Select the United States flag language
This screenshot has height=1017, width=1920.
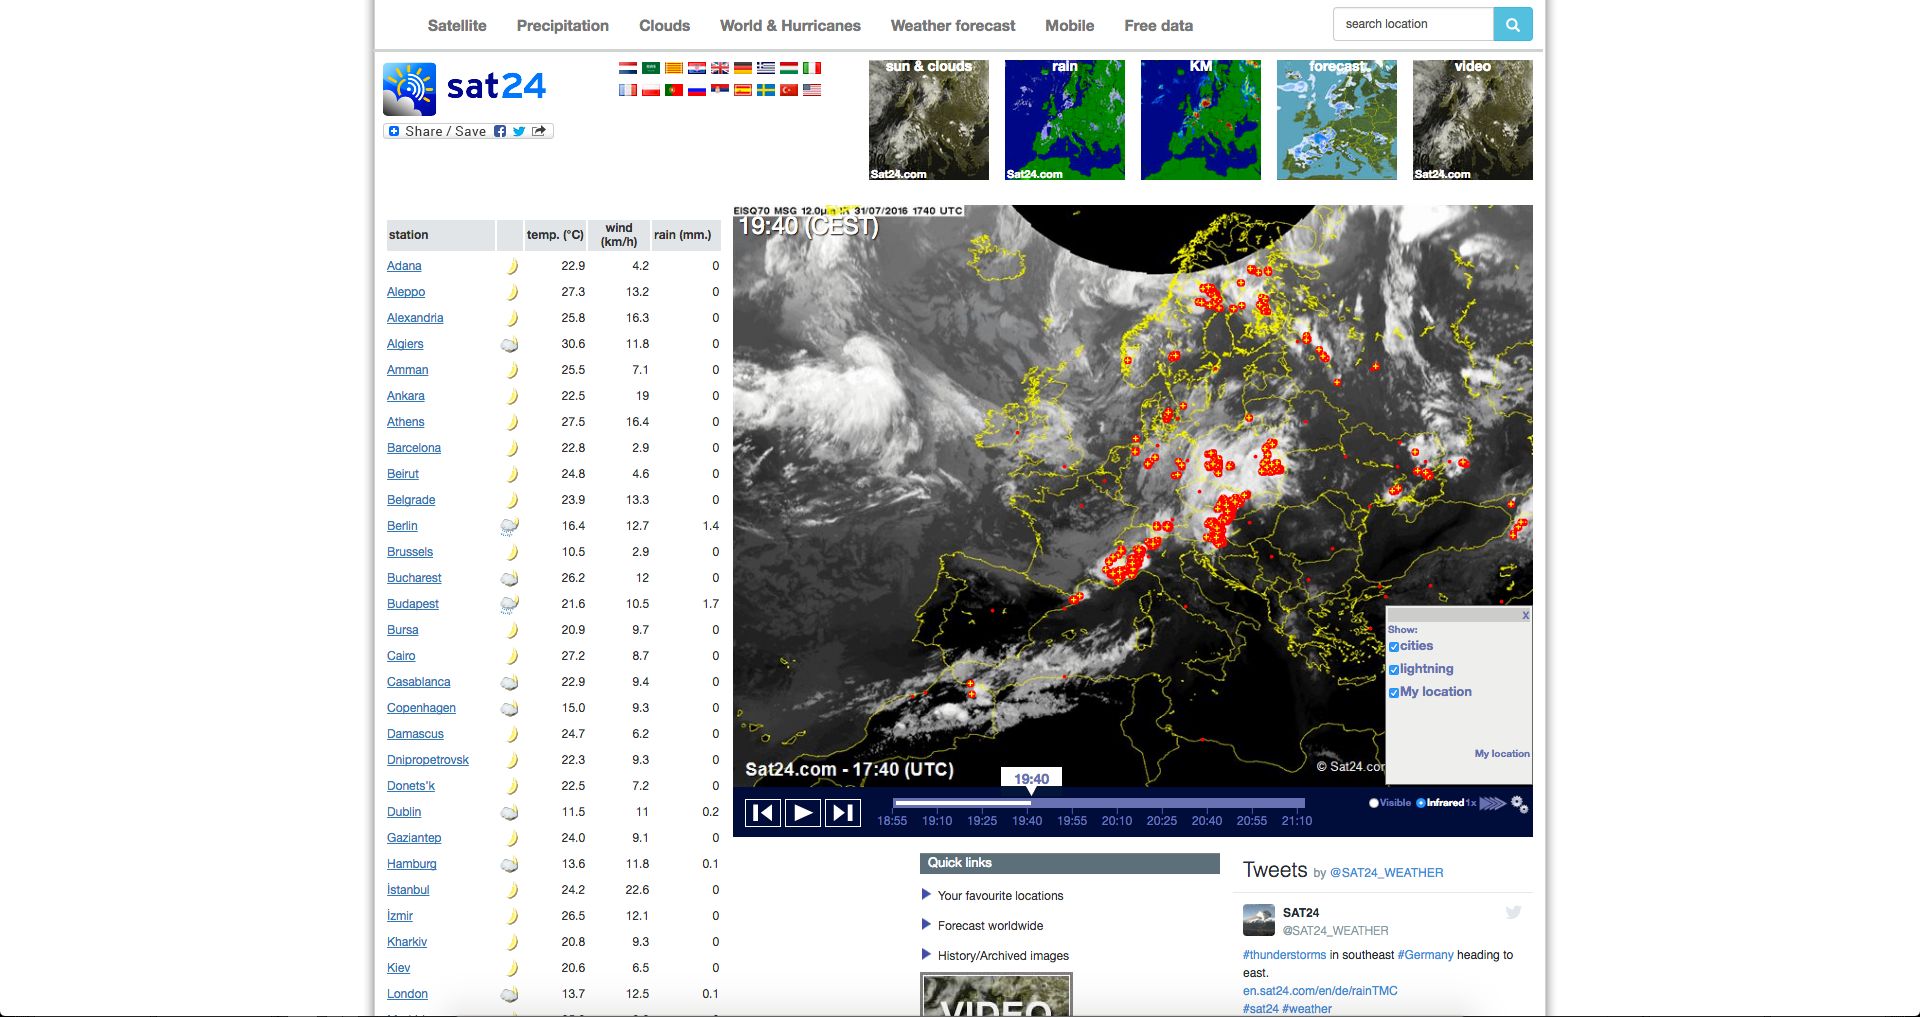pos(812,90)
